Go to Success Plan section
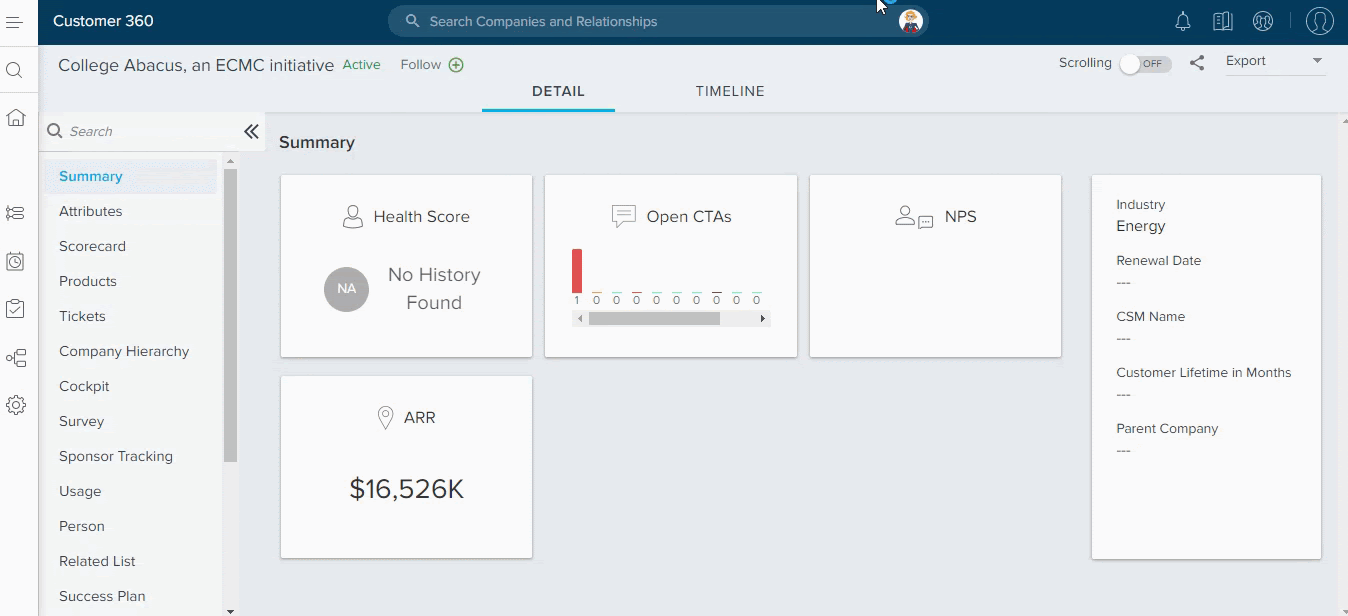The image size is (1348, 616). pos(102,596)
